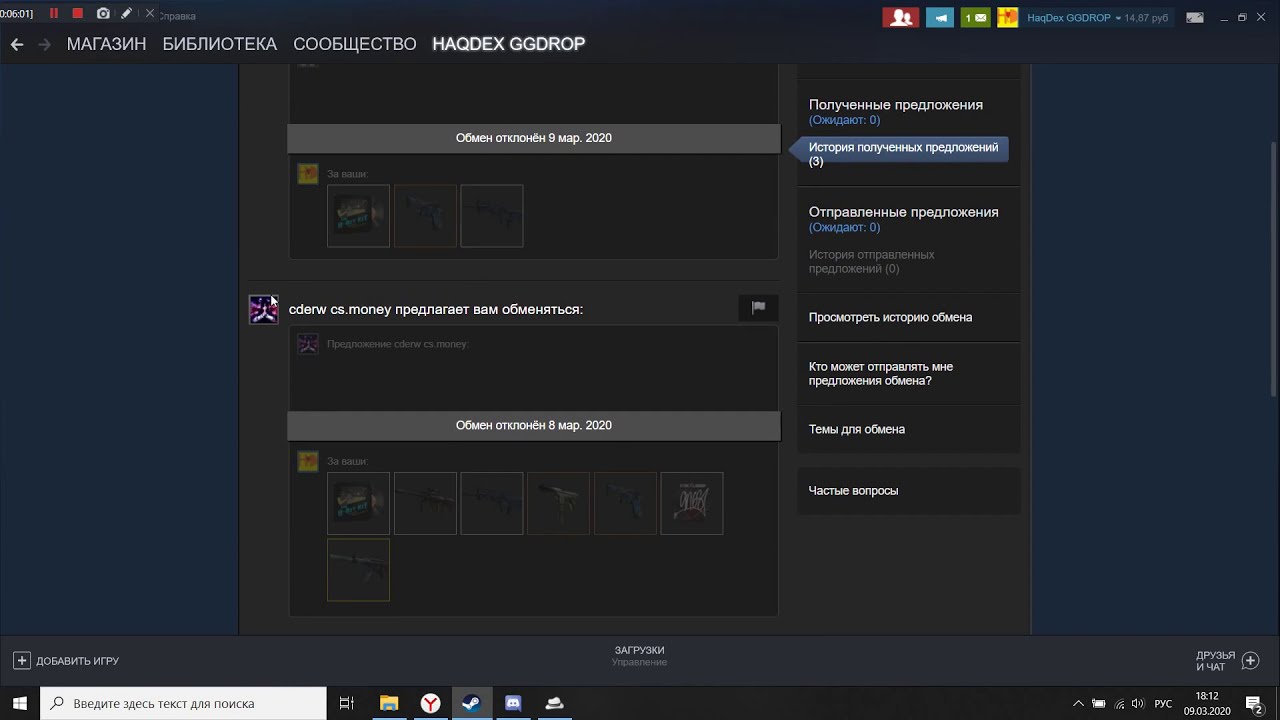Open Кто может отправлять мне предложения обмена
This screenshot has height=720, width=1280.
pyautogui.click(x=880, y=374)
